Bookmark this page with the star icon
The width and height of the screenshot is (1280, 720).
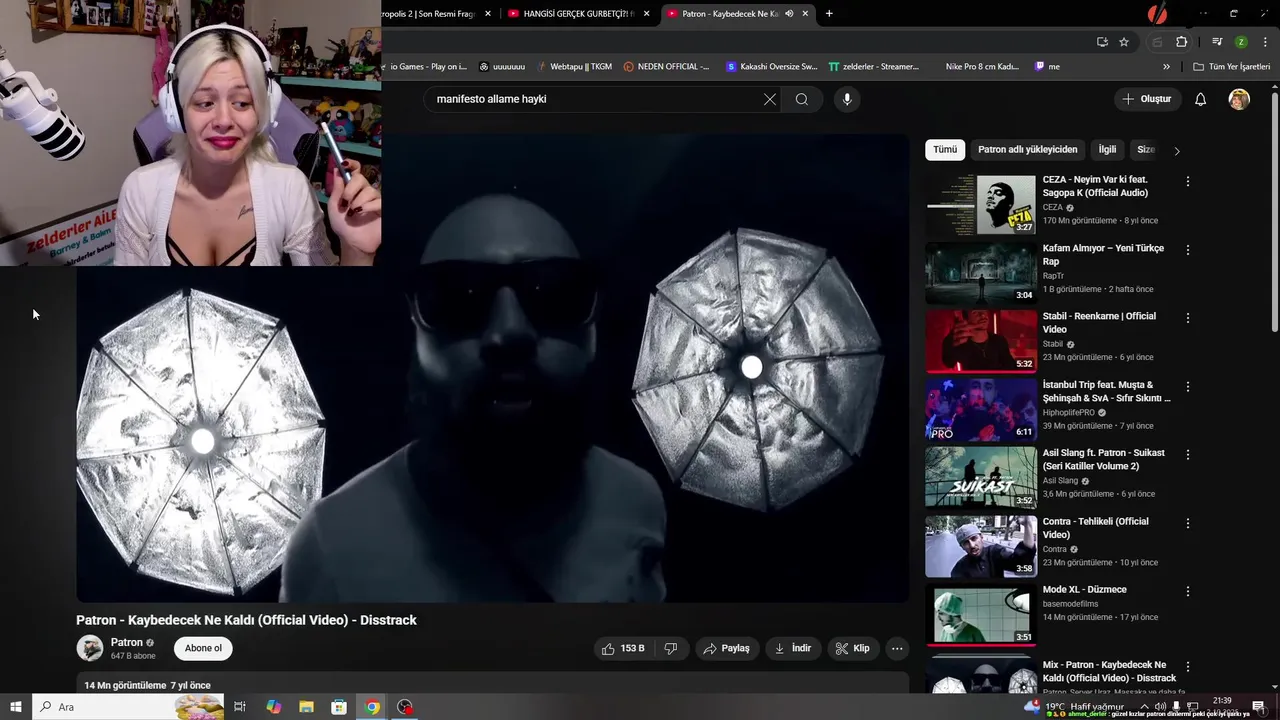pyautogui.click(x=1124, y=42)
